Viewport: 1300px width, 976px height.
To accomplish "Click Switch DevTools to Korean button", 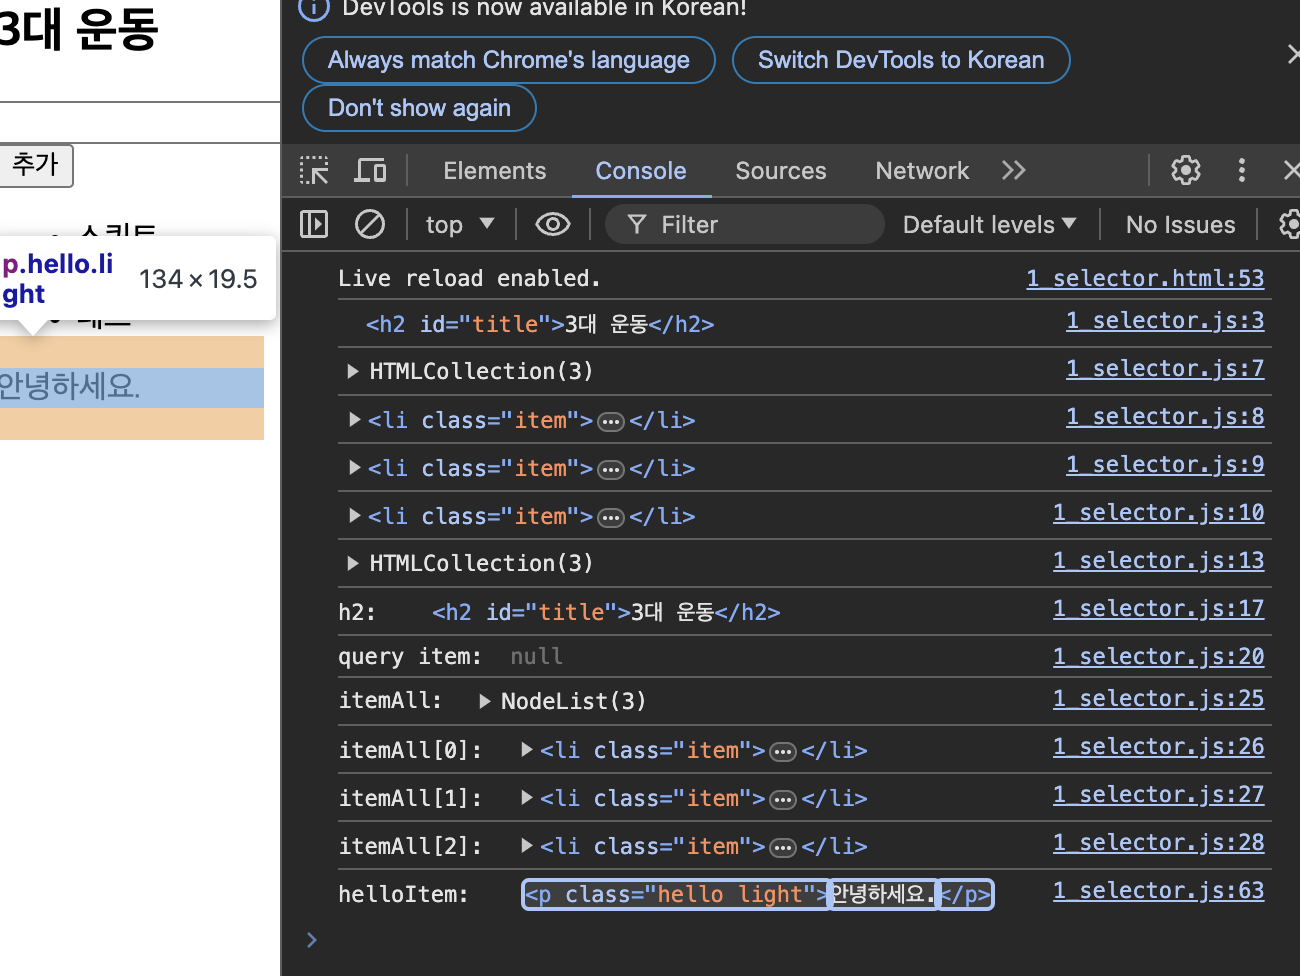I will pyautogui.click(x=901, y=60).
